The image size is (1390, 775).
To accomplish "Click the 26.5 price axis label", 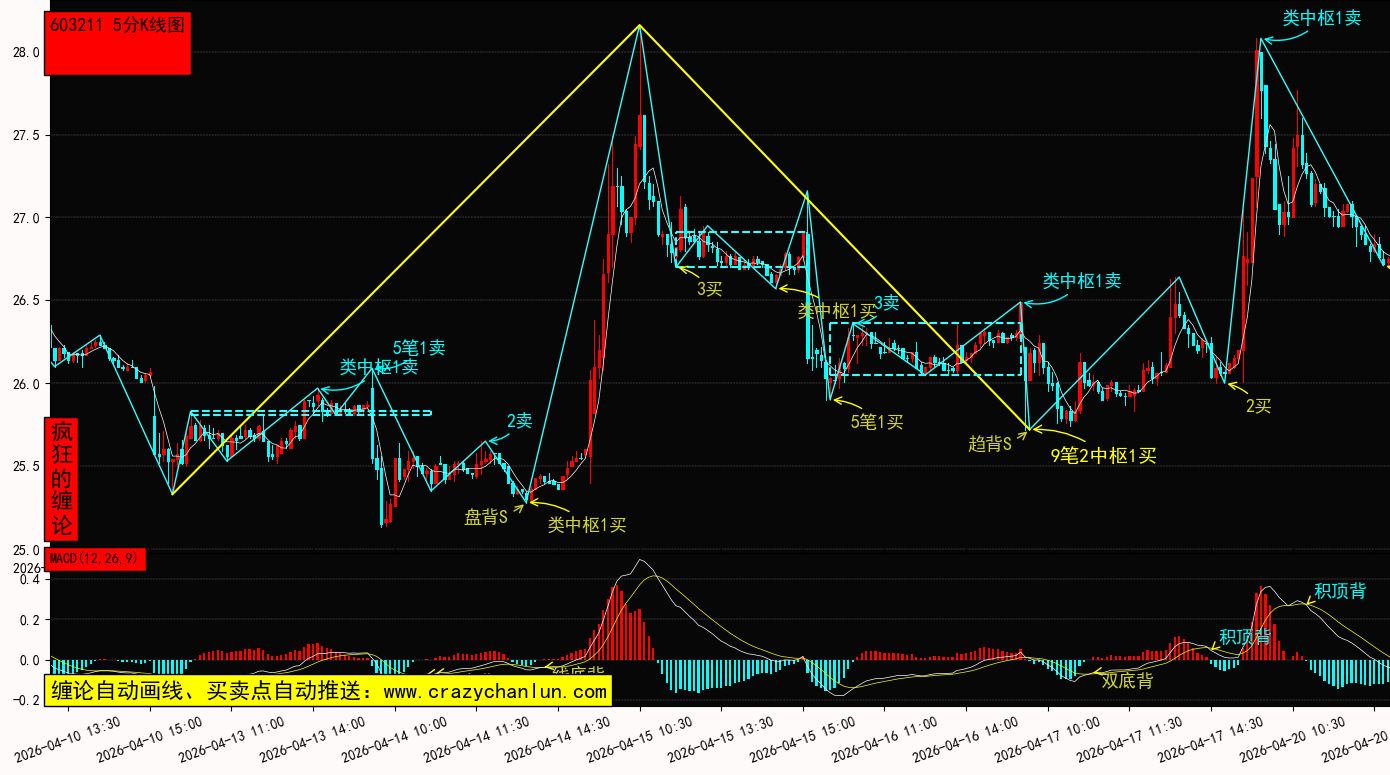I will (x=26, y=300).
